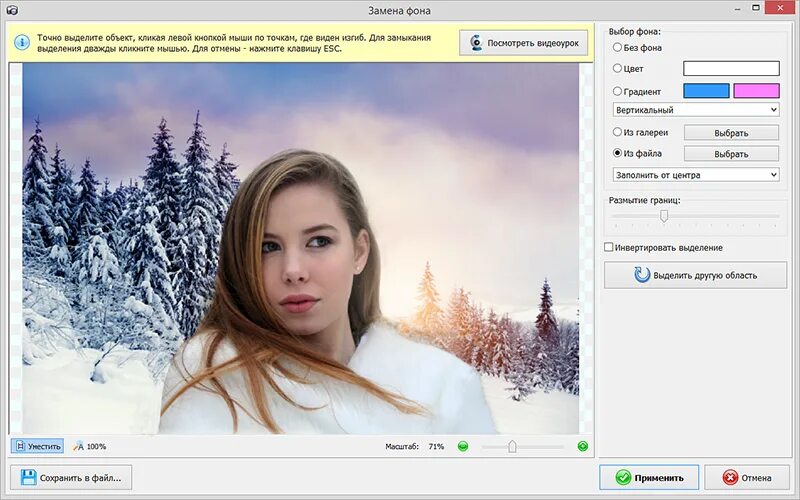Open the white color swatch for 'Цвет'
This screenshot has height=500, width=800.
[731, 68]
